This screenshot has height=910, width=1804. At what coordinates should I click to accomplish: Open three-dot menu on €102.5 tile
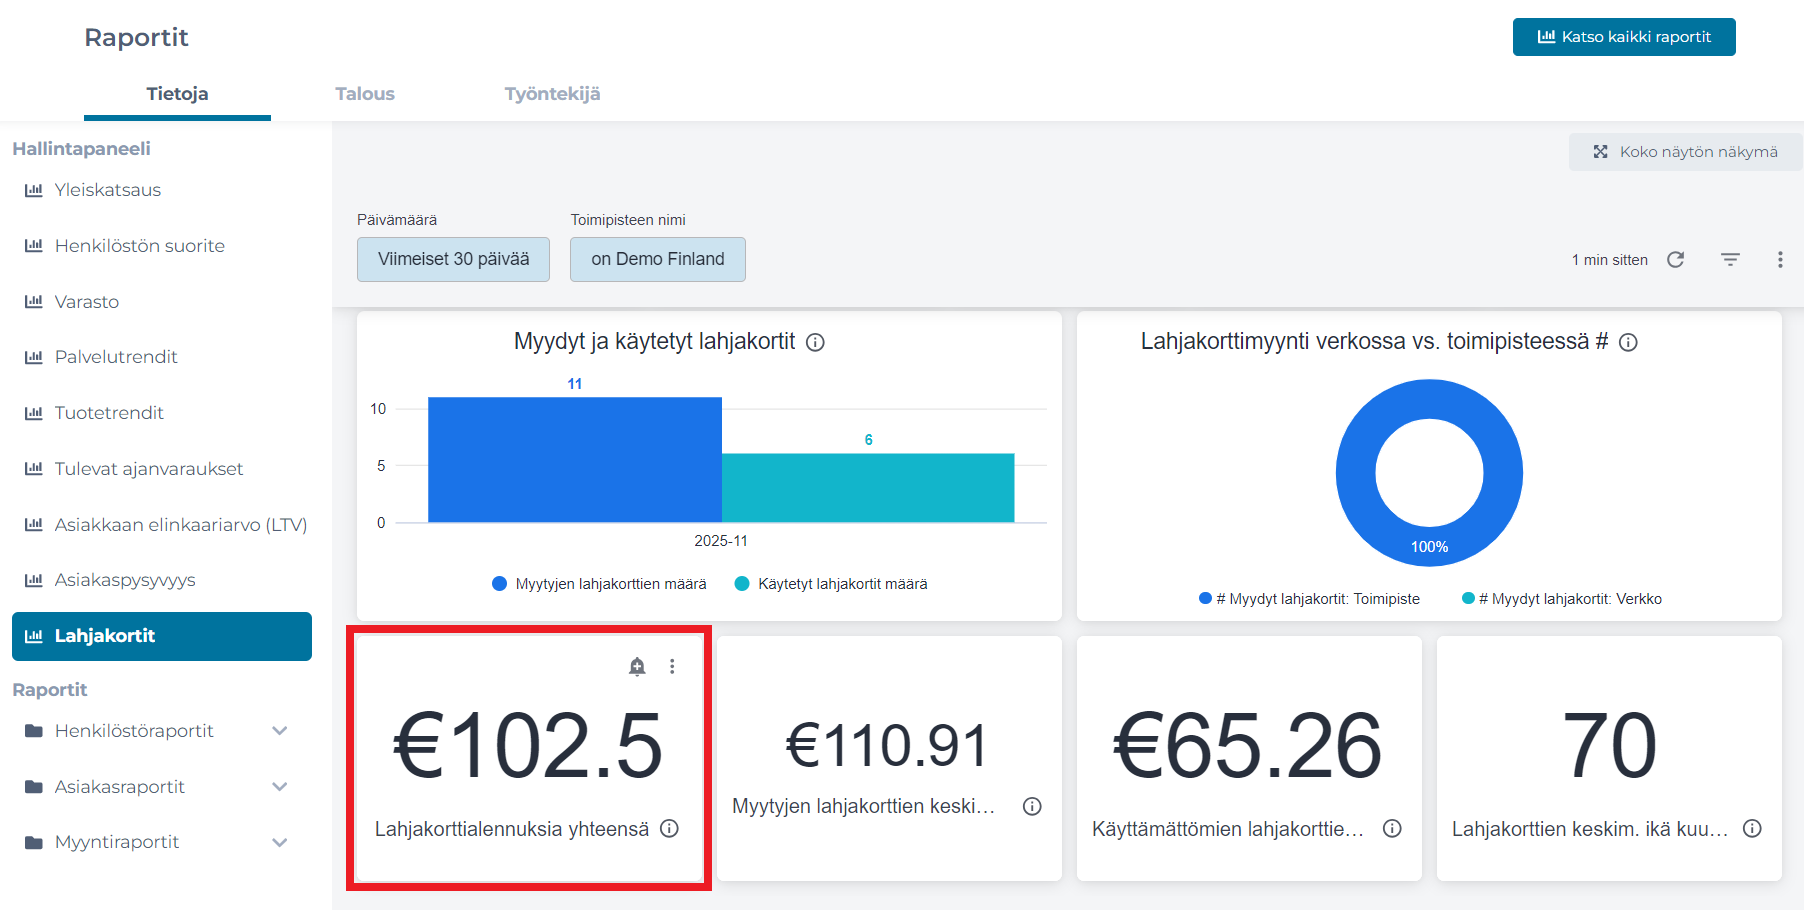(672, 667)
